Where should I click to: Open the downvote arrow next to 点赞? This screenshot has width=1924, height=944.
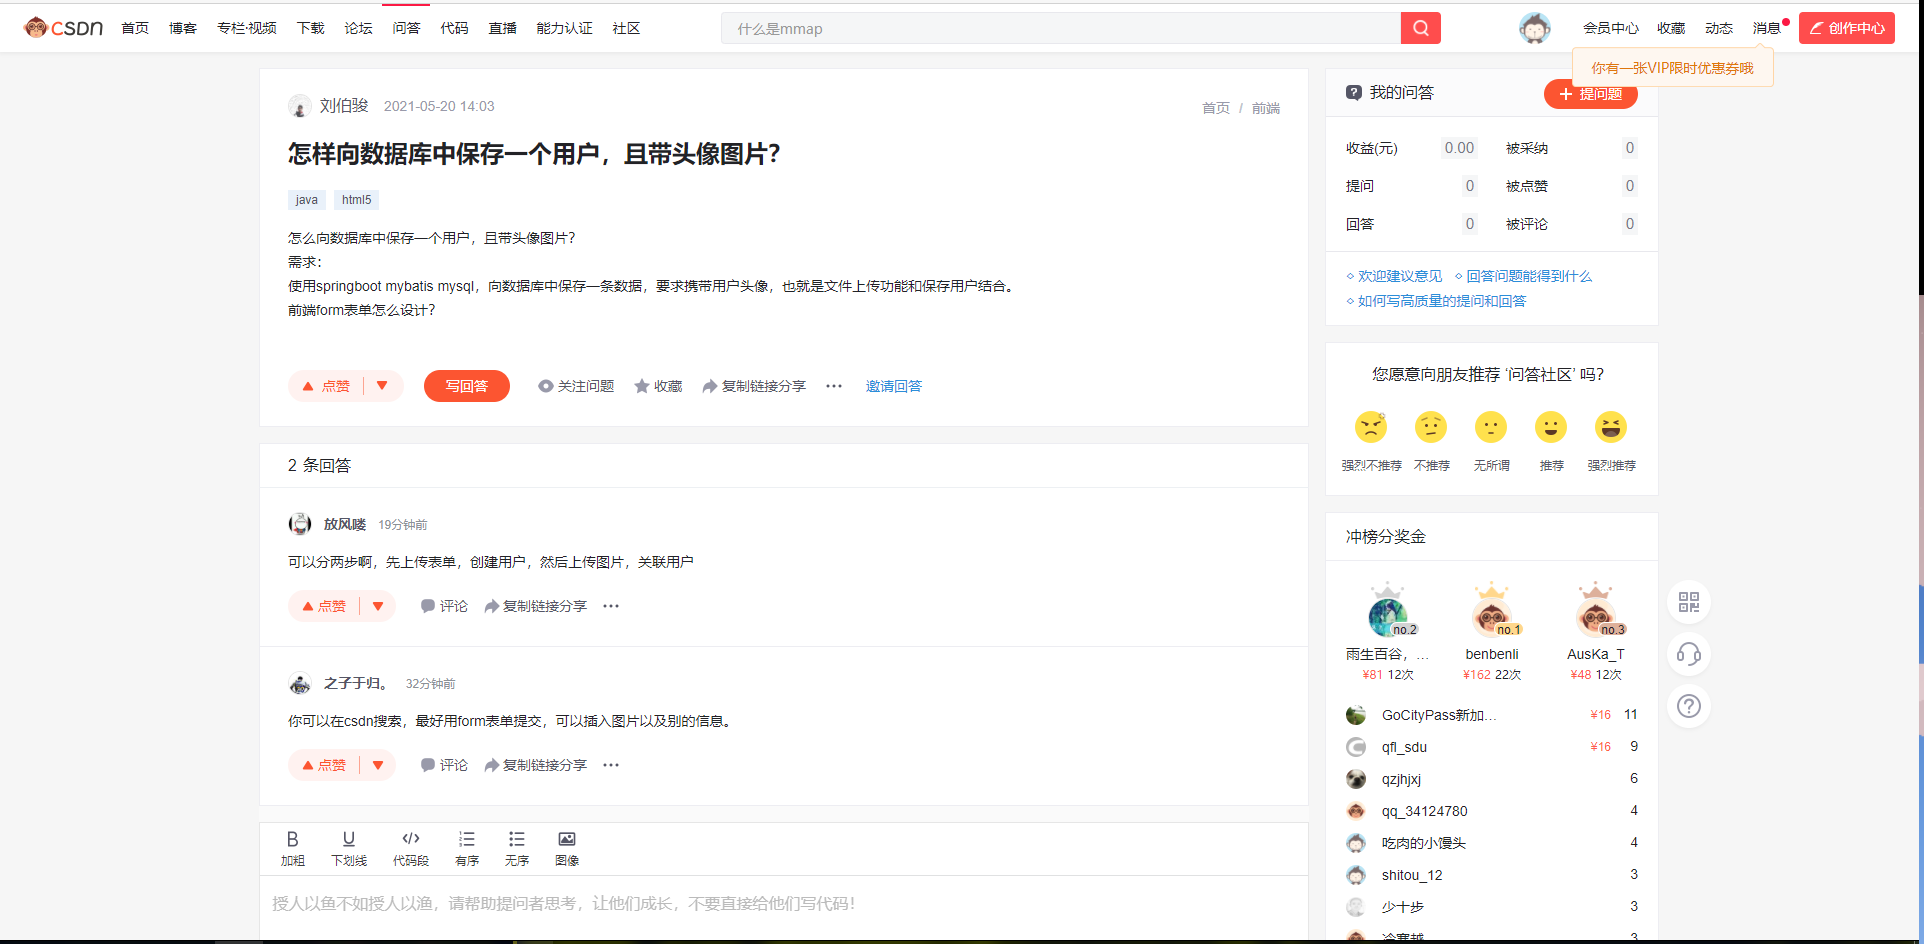(381, 385)
